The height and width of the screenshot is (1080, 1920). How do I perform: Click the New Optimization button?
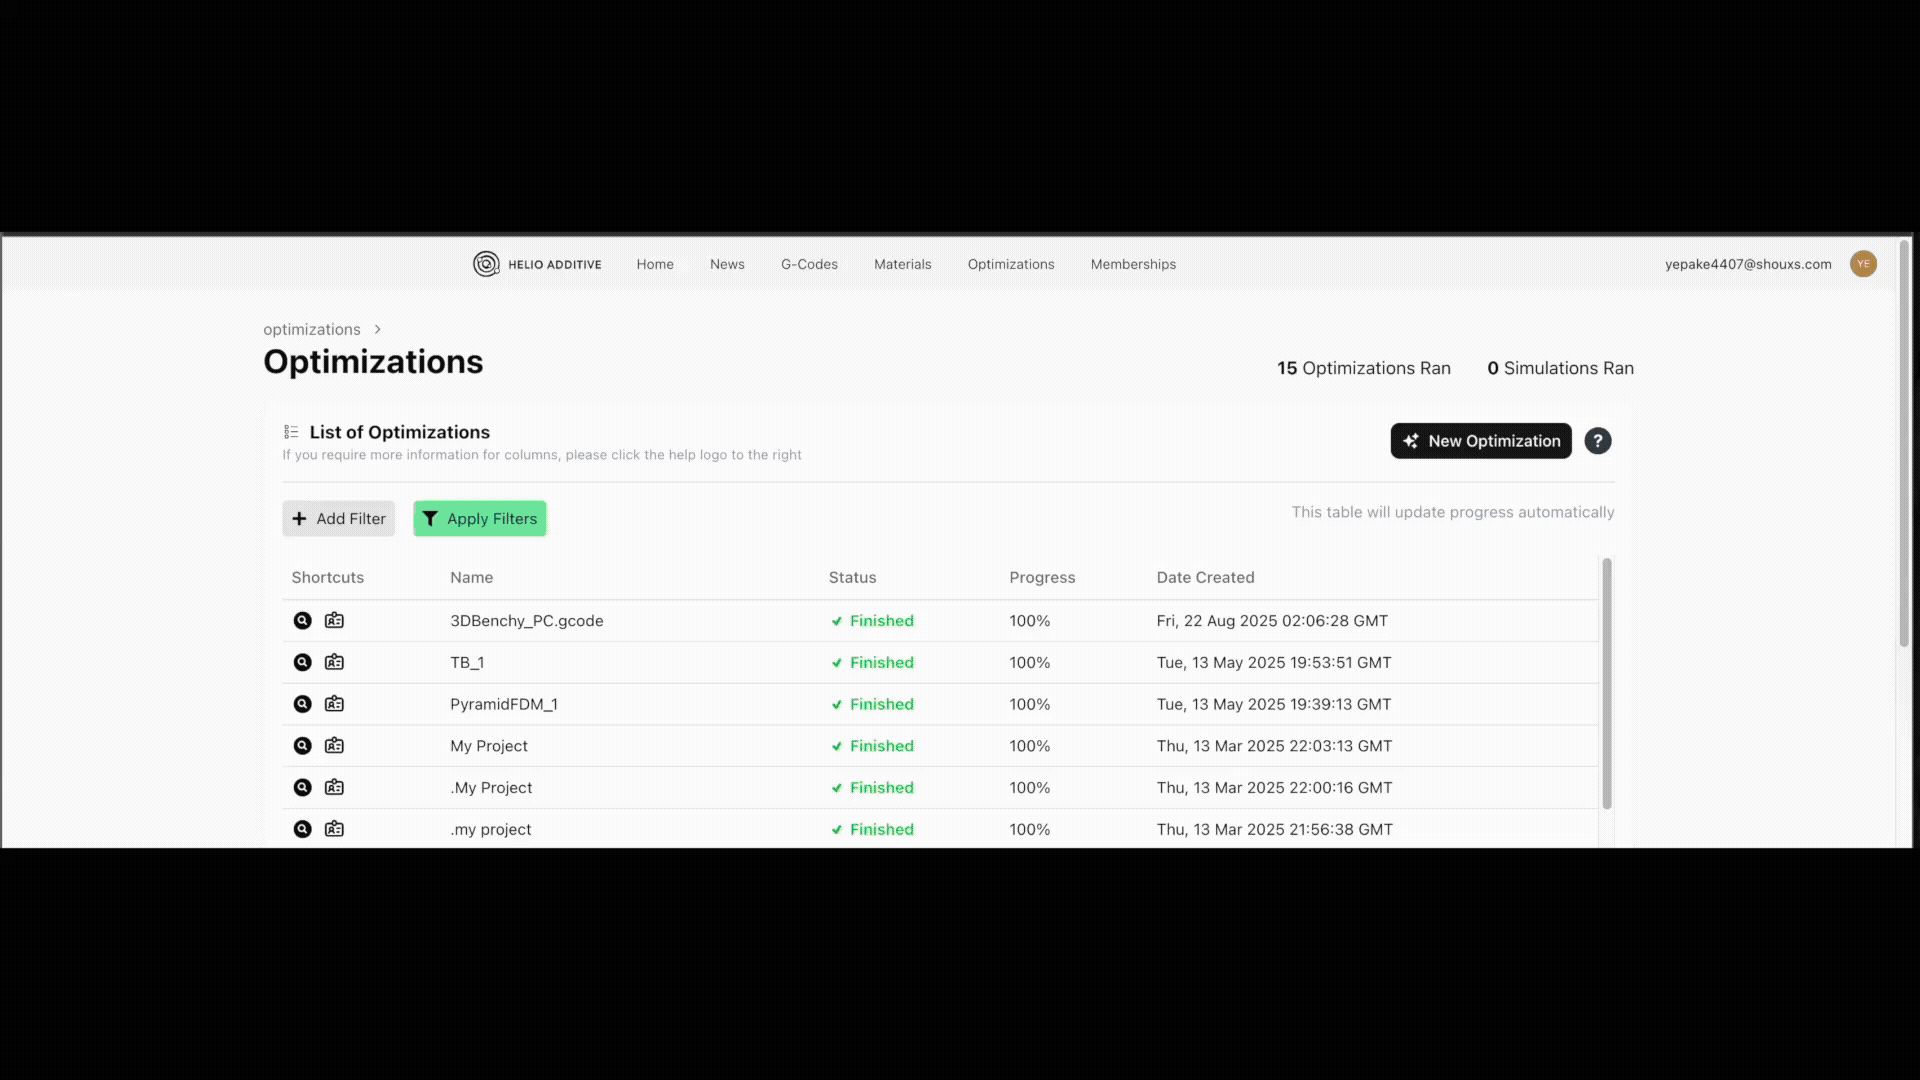1480,441
